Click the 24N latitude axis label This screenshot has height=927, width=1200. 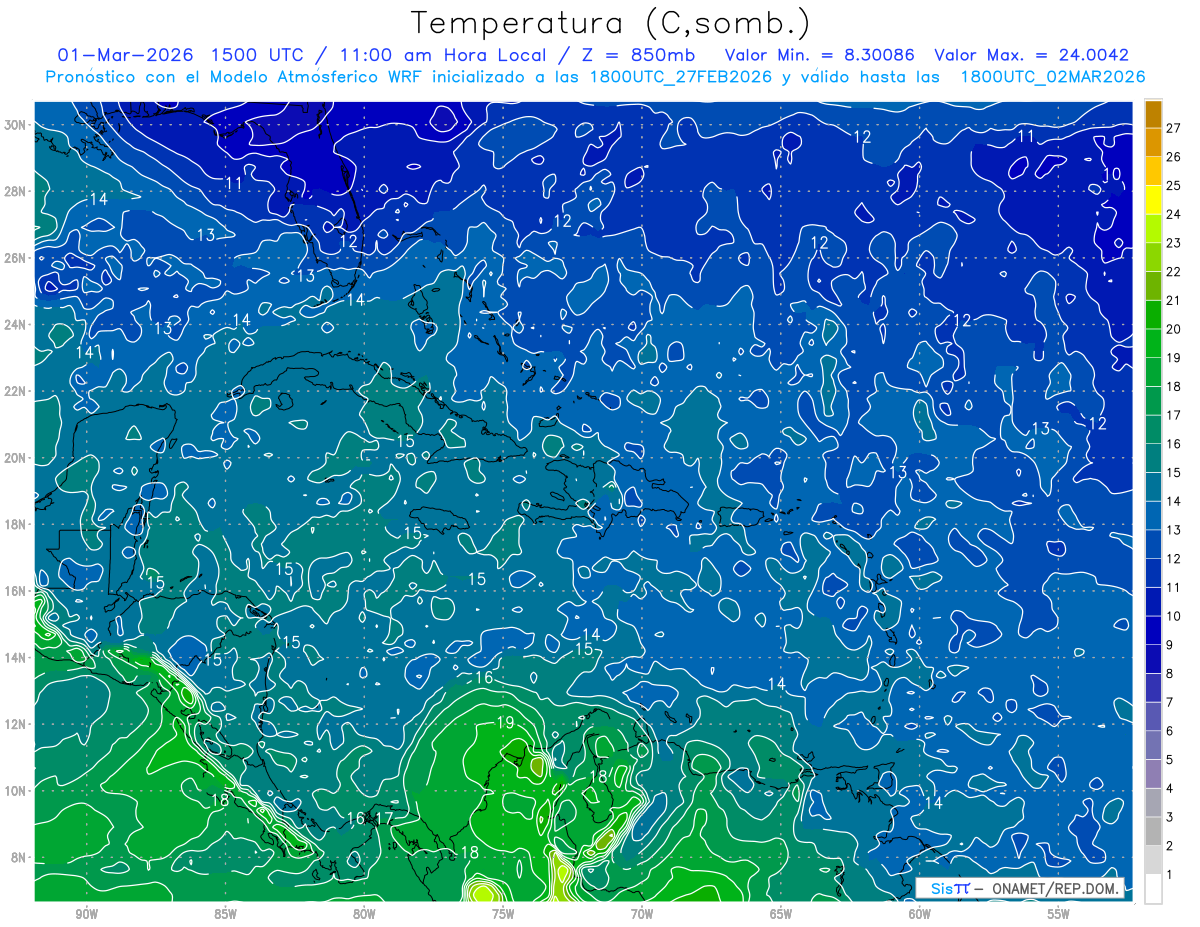click(x=16, y=324)
